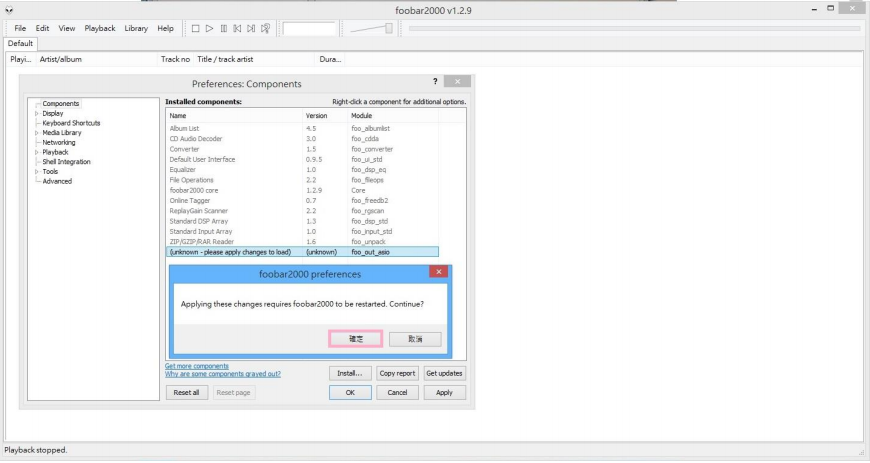The width and height of the screenshot is (870, 463).
Task: Open the Playback menu
Action: click(100, 28)
